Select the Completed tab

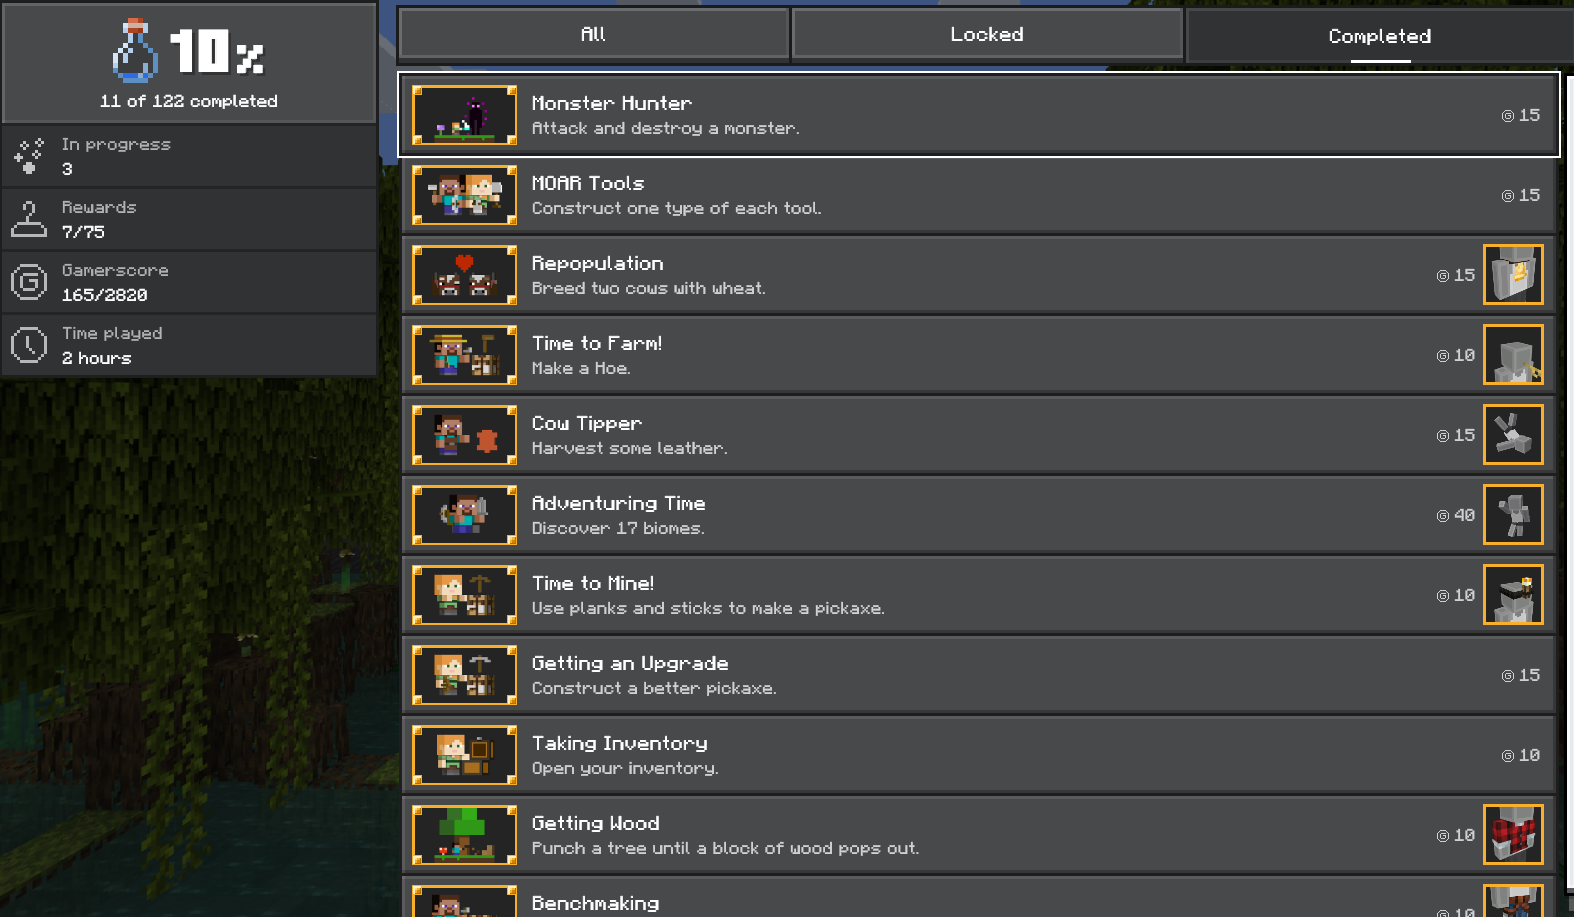tap(1380, 36)
